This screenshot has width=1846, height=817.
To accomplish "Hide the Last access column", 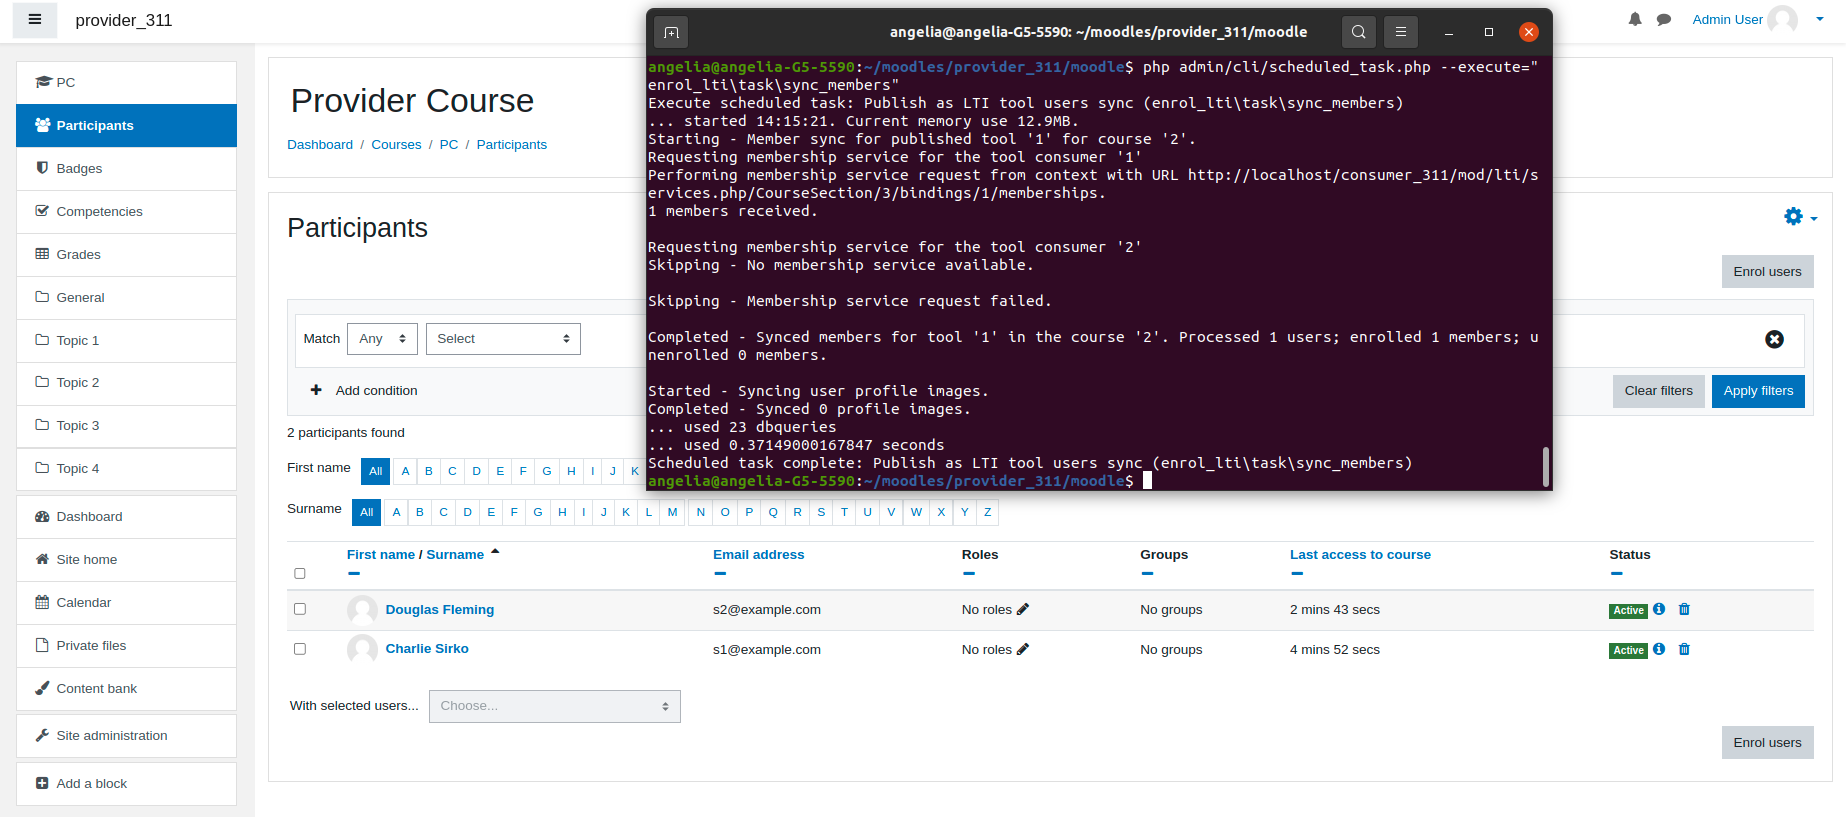I will pyautogui.click(x=1297, y=573).
